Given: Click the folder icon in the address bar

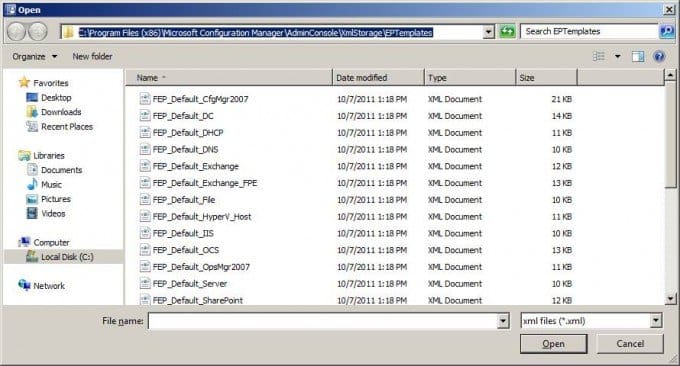Looking at the screenshot, I should 68,32.
